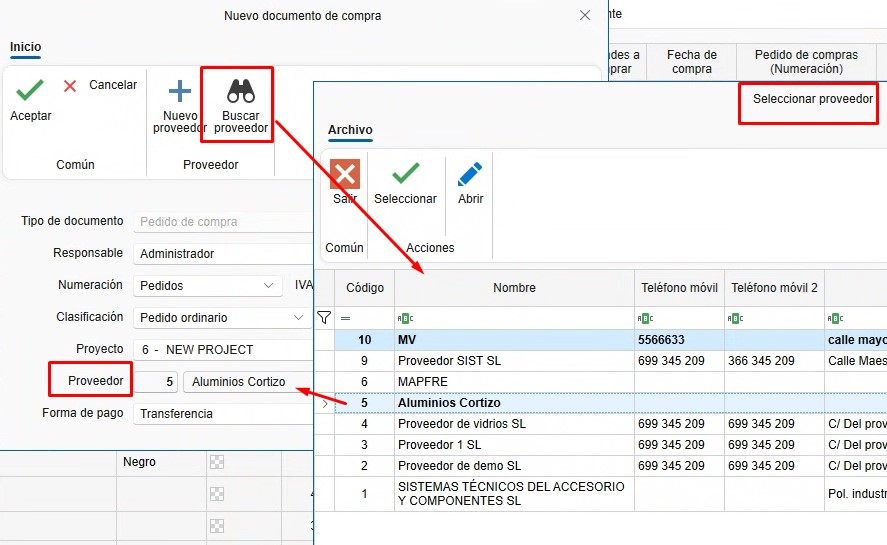Click the Responsable Administrador field

pyautogui.click(x=223, y=254)
